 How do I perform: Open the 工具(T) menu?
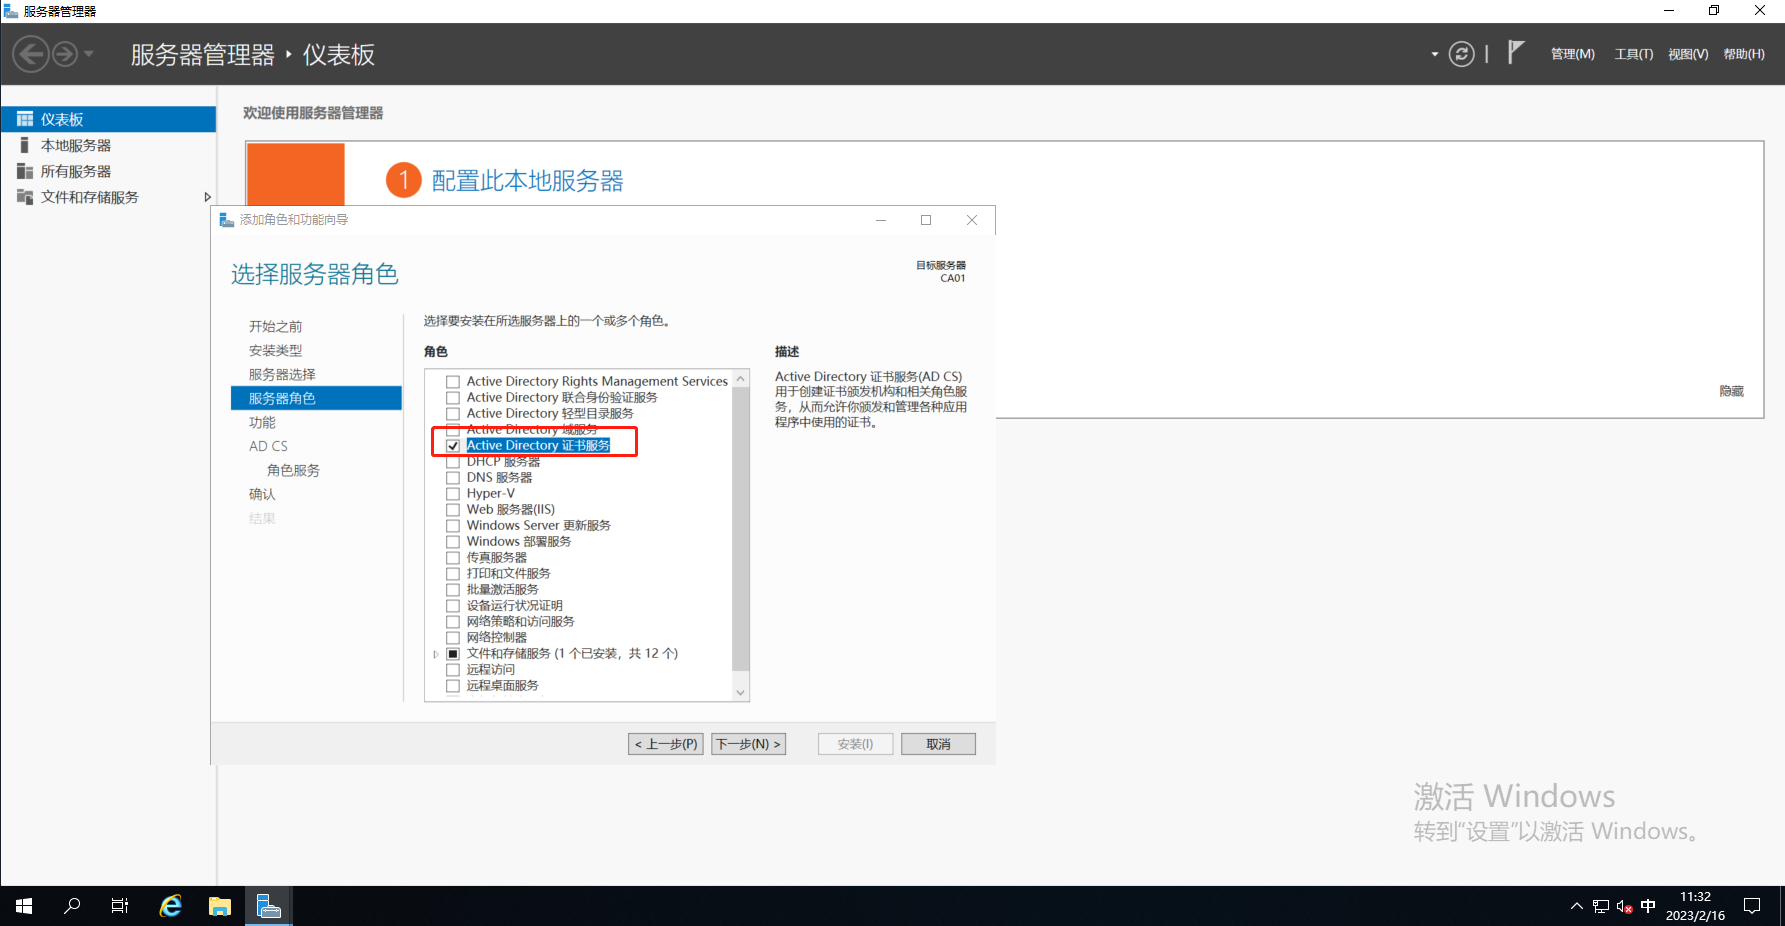tap(1633, 54)
